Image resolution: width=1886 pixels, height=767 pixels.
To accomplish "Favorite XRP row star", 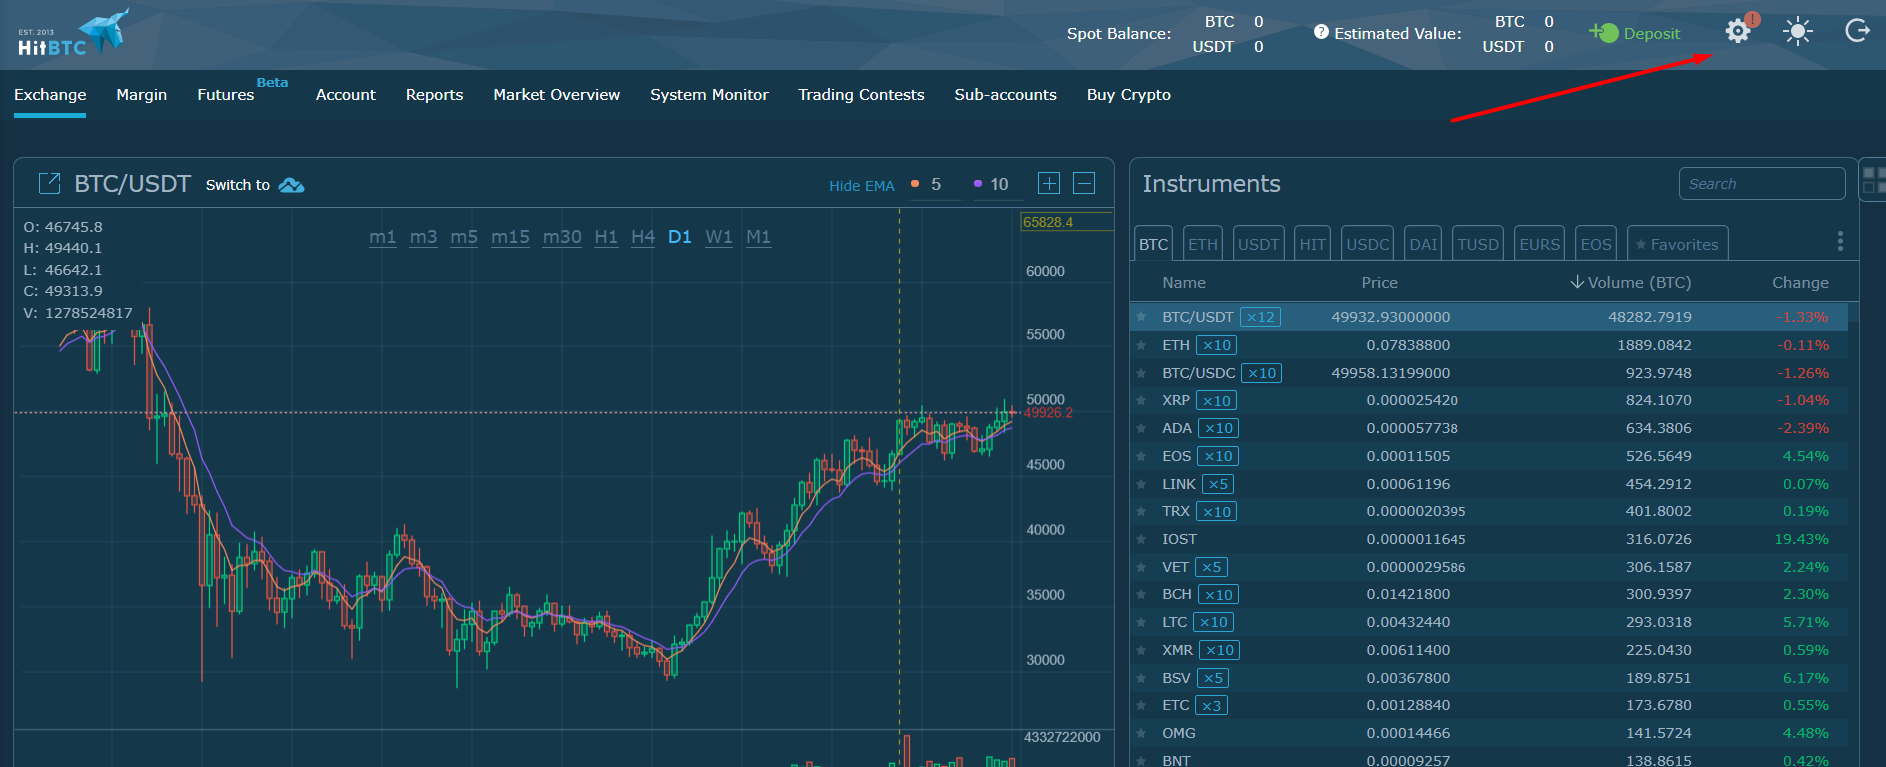I will coord(1141,400).
